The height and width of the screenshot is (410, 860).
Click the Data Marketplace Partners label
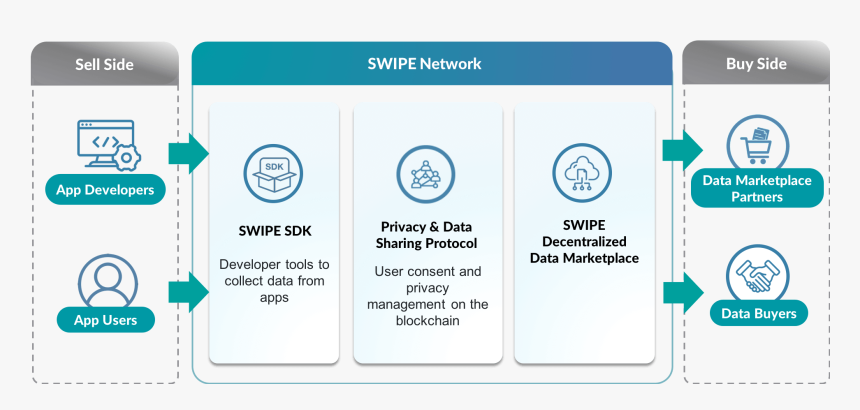click(757, 188)
